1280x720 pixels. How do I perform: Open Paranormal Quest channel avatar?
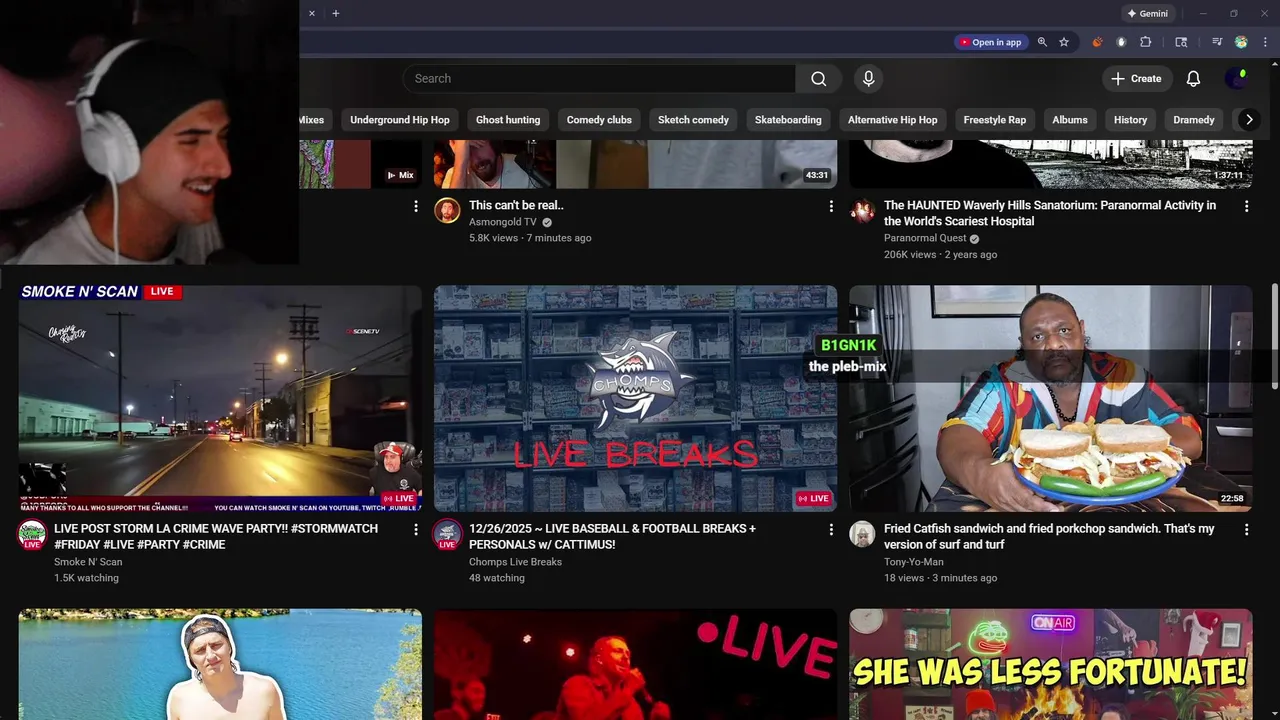point(862,210)
